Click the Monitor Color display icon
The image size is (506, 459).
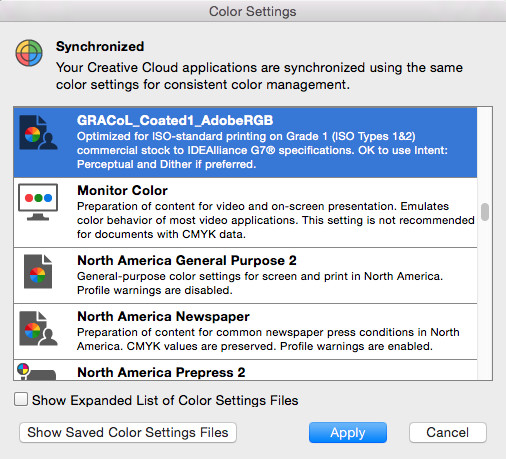click(38, 202)
